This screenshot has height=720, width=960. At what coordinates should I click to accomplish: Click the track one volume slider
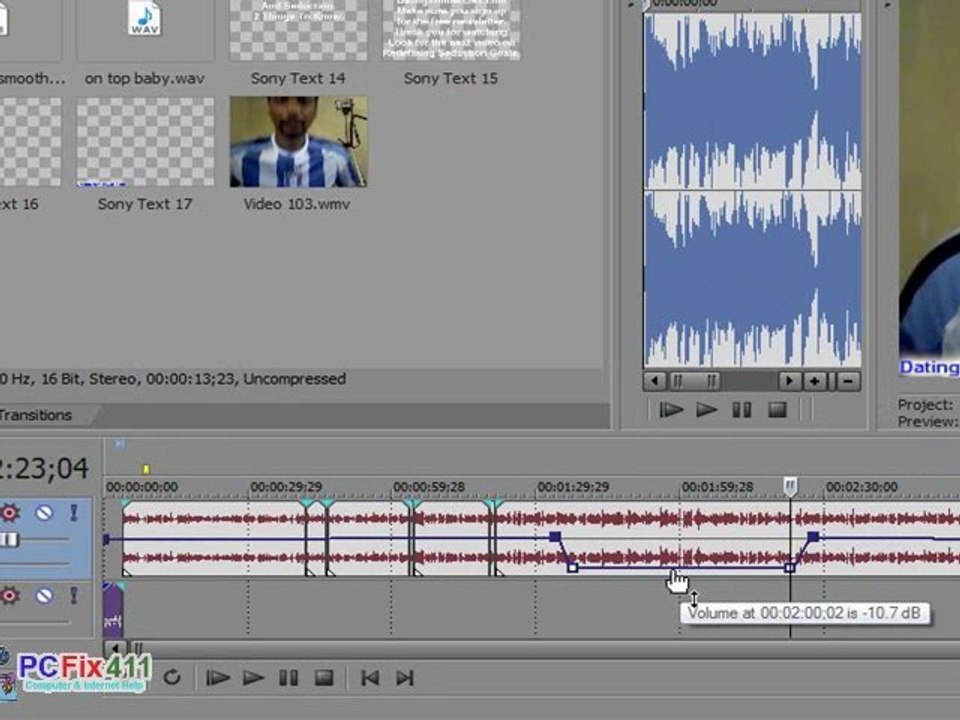coord(10,539)
